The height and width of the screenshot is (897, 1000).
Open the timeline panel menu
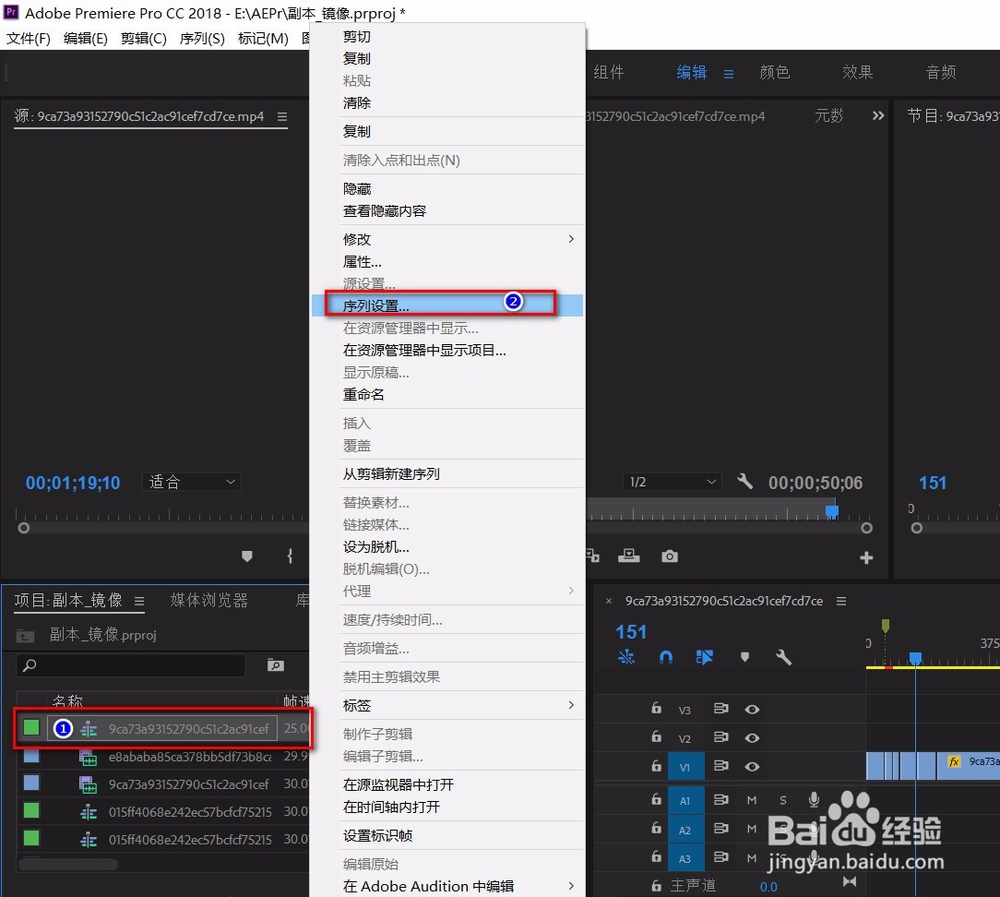coord(841,601)
